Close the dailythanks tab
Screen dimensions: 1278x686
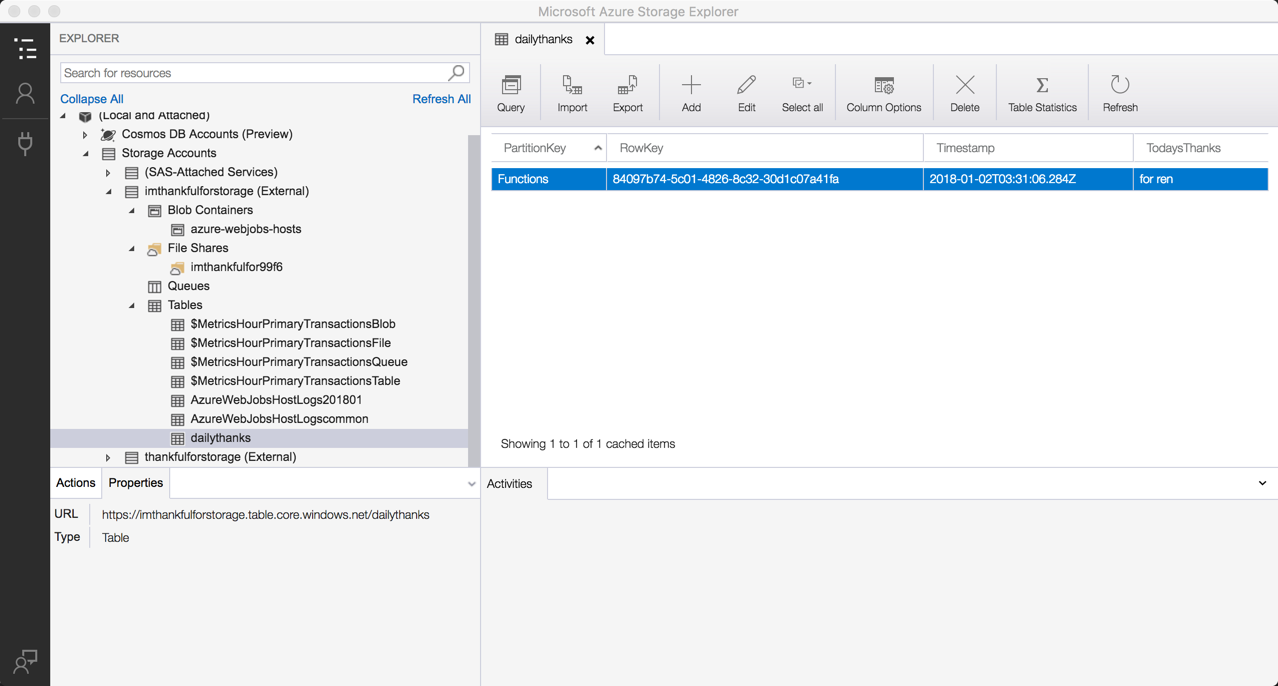click(590, 40)
